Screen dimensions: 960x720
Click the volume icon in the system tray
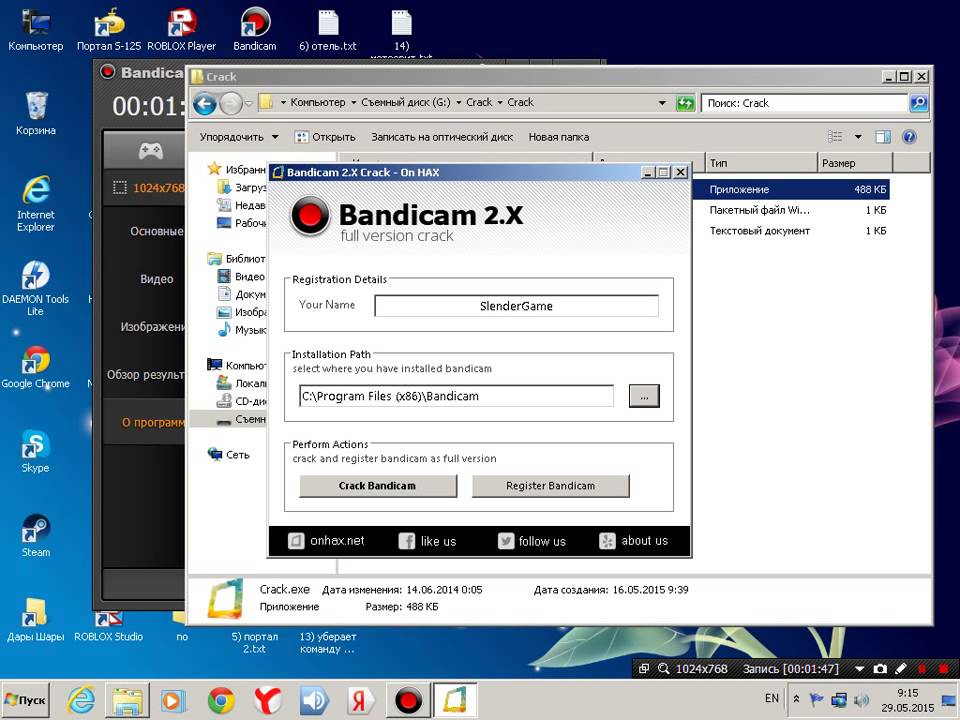(861, 699)
